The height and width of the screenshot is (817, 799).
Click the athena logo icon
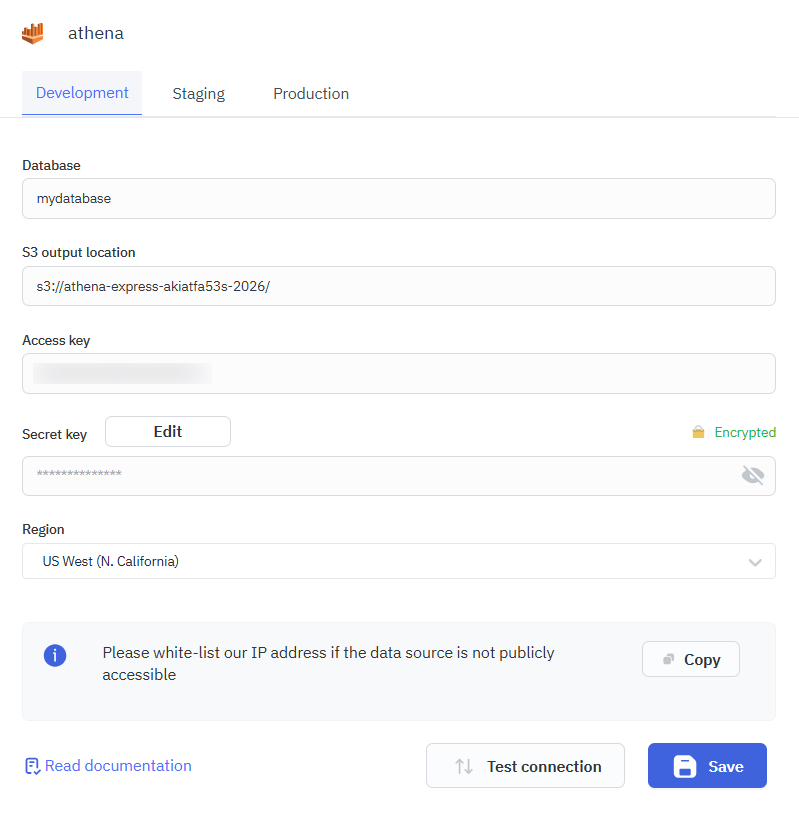(x=33, y=33)
